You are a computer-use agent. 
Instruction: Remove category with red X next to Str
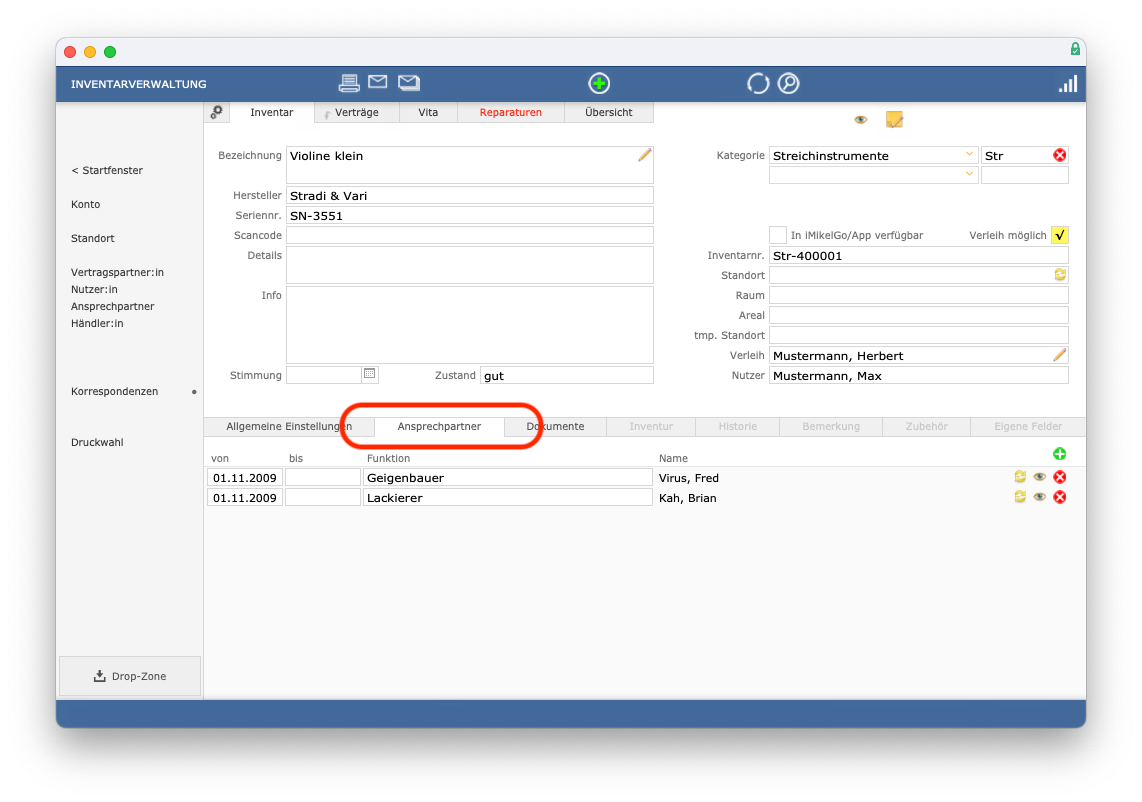coord(1059,155)
